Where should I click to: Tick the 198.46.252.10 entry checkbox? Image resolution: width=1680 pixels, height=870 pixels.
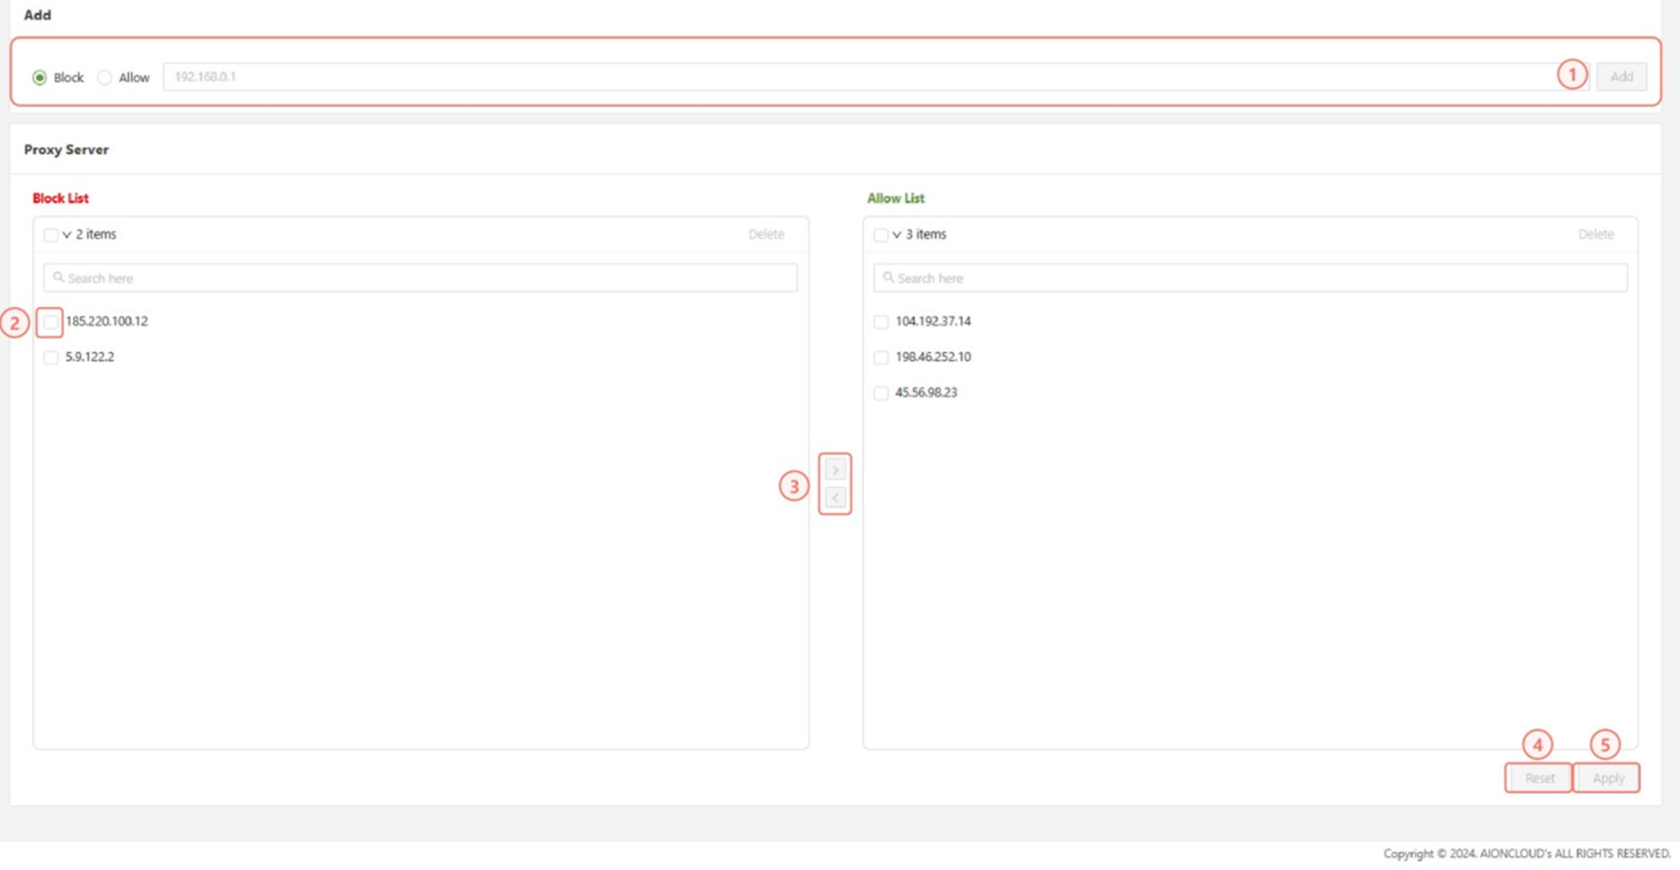pyautogui.click(x=881, y=357)
